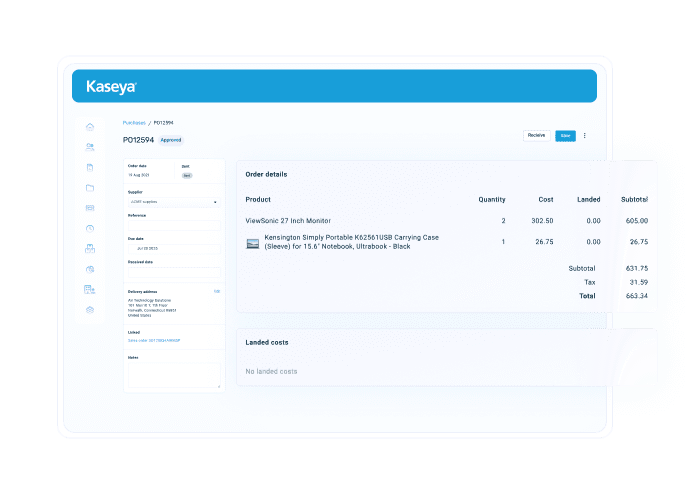694x494 pixels.
Task: Click into the Reference input field
Action: [x=173, y=225]
